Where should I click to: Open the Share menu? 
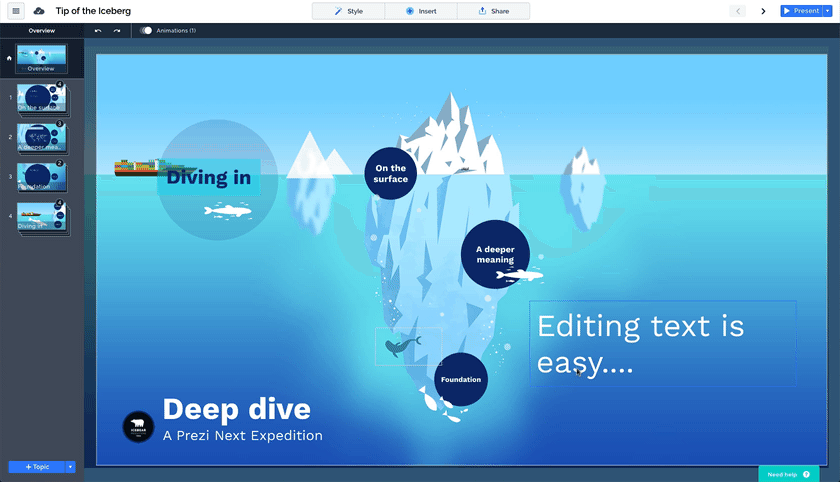point(493,11)
